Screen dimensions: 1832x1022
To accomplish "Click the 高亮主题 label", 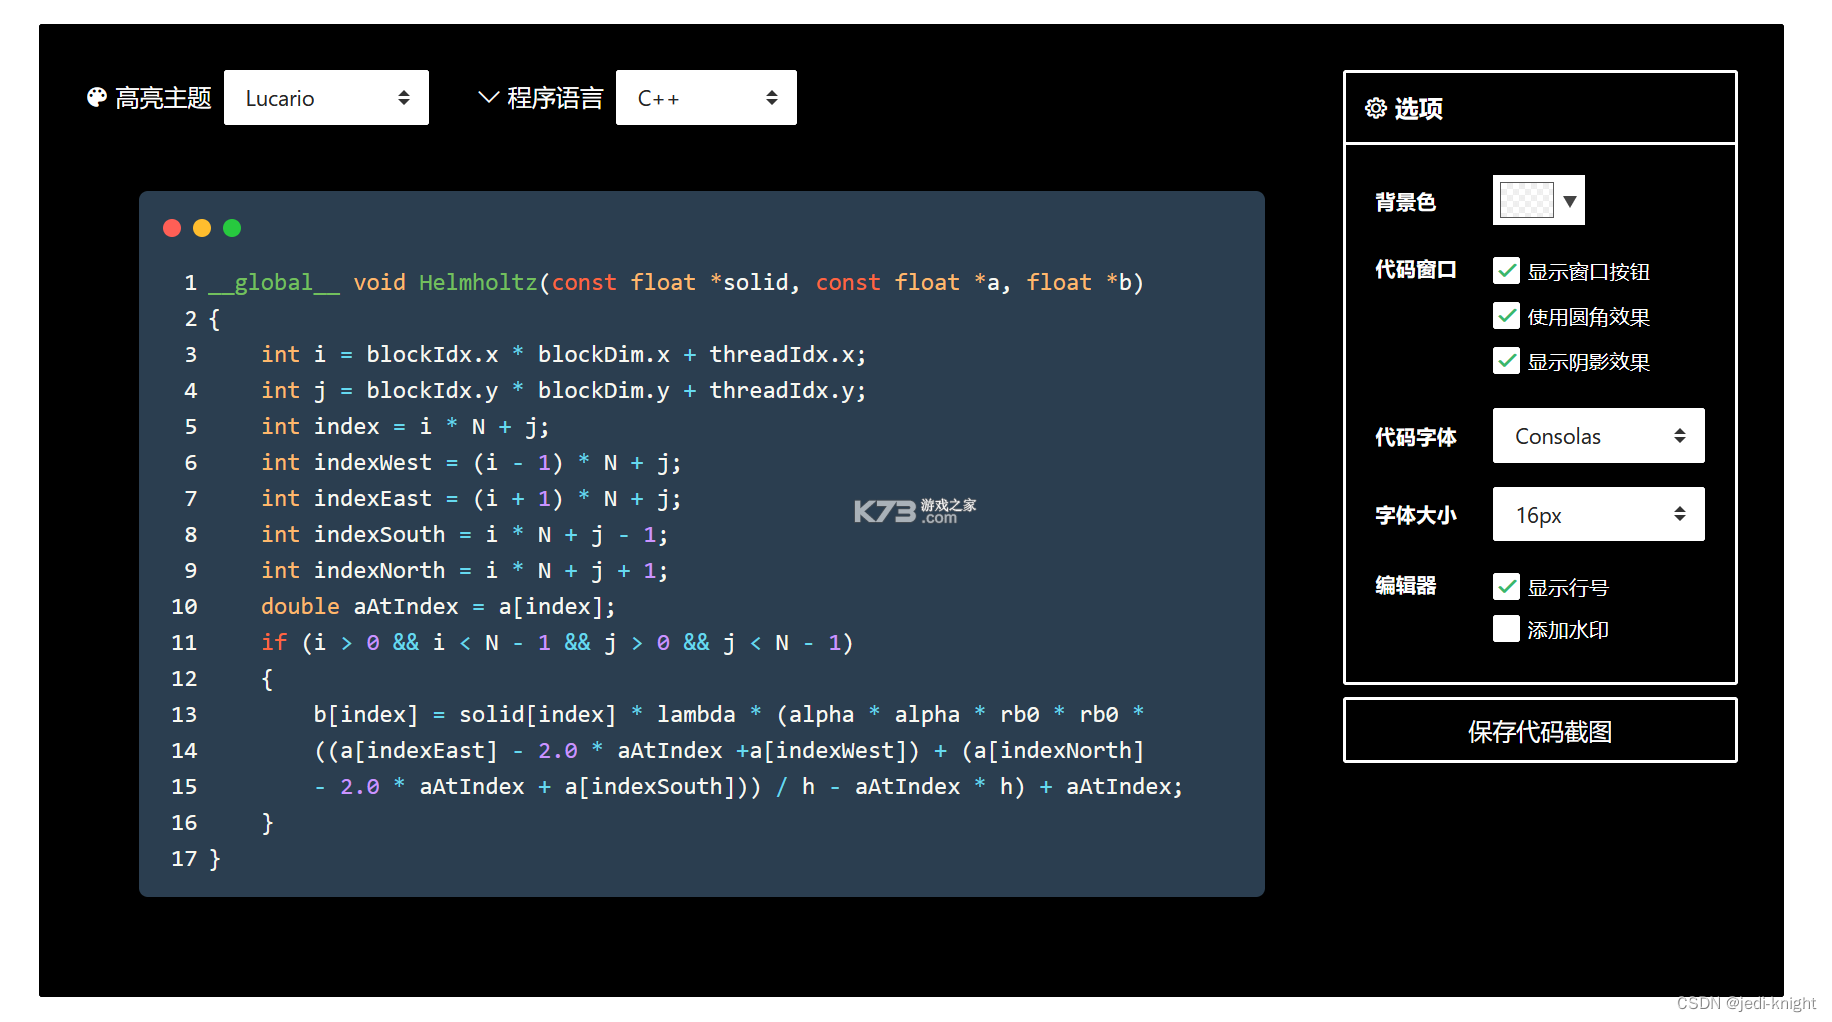I will 163,98.
